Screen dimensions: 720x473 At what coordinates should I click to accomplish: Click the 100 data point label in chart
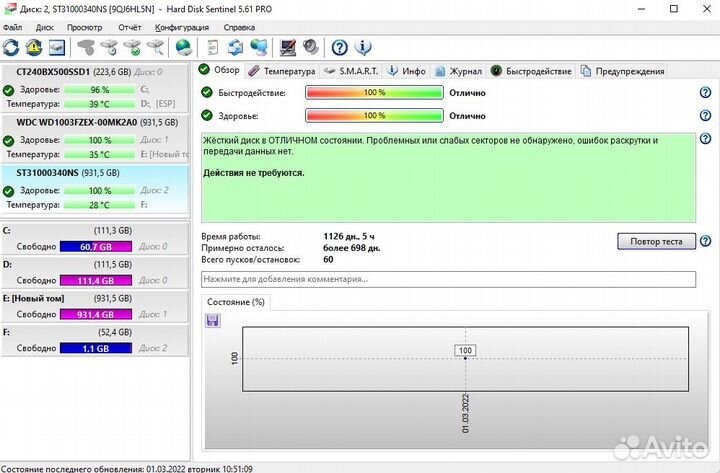point(465,350)
